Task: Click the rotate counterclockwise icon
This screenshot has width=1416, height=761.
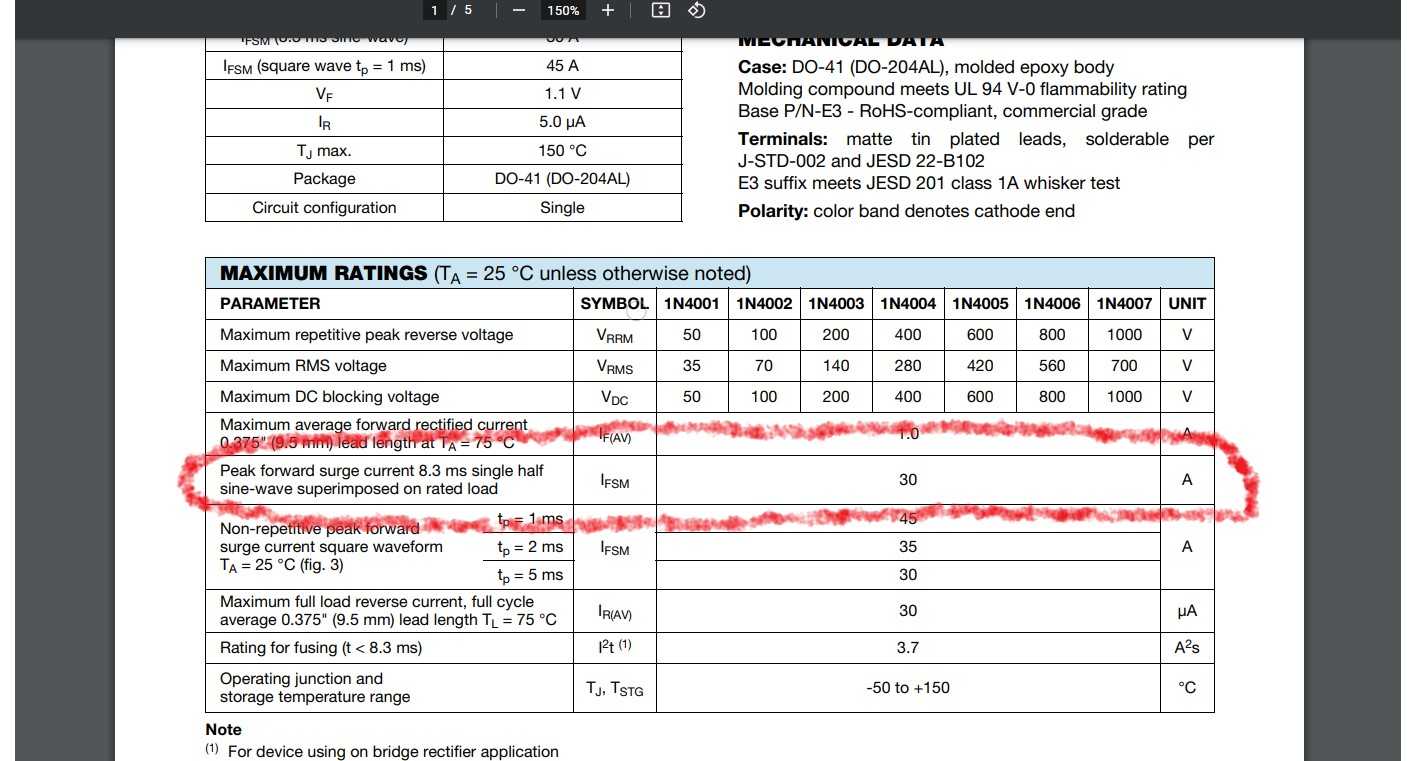Action: (697, 10)
